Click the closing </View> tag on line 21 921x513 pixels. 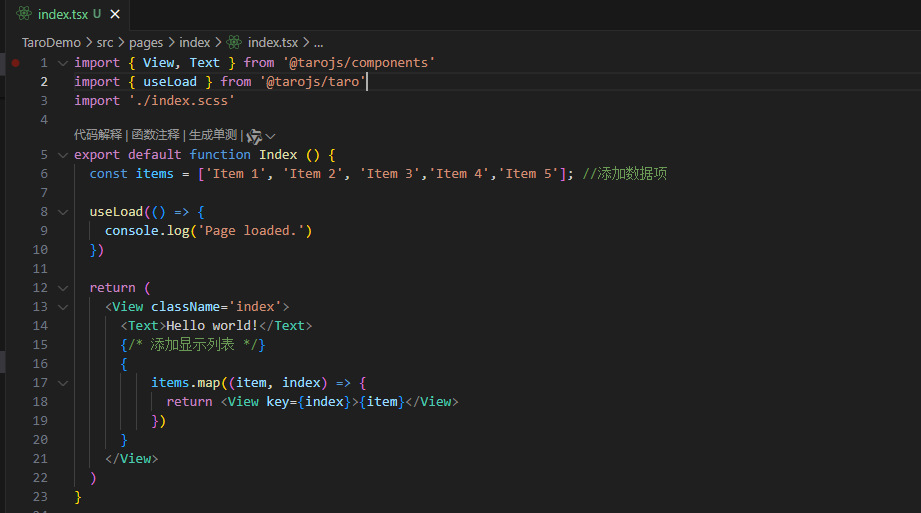tap(132, 459)
